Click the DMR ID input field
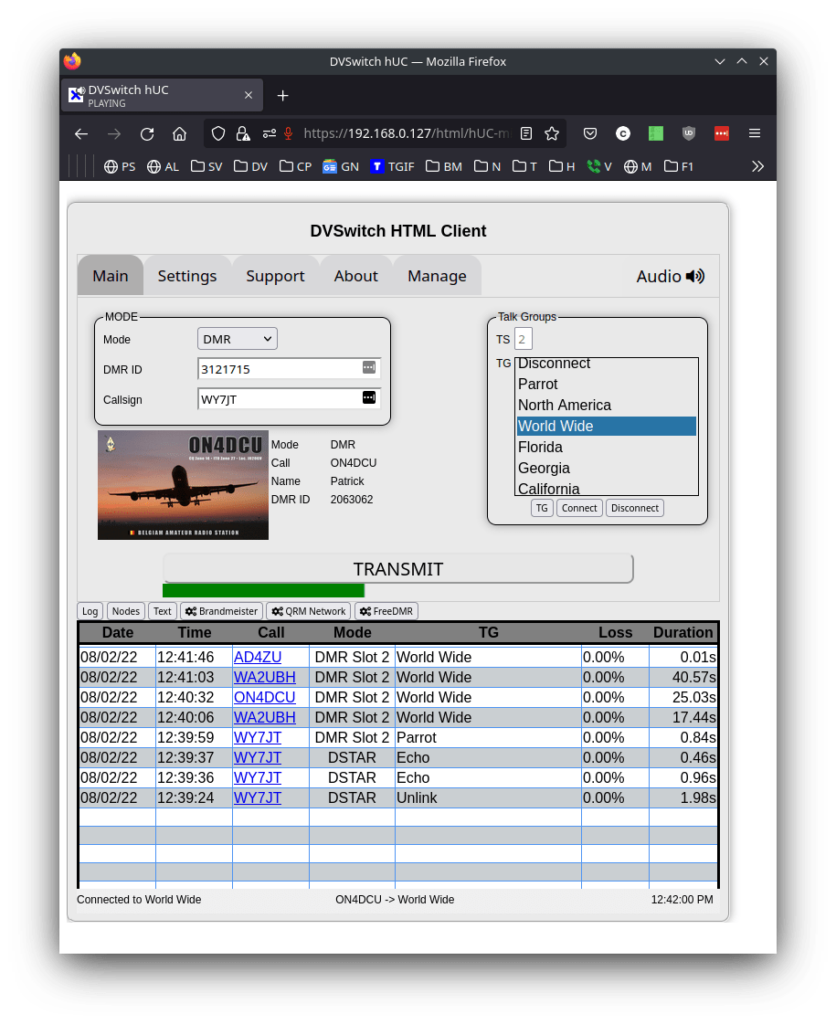836x1024 pixels. (x=289, y=369)
